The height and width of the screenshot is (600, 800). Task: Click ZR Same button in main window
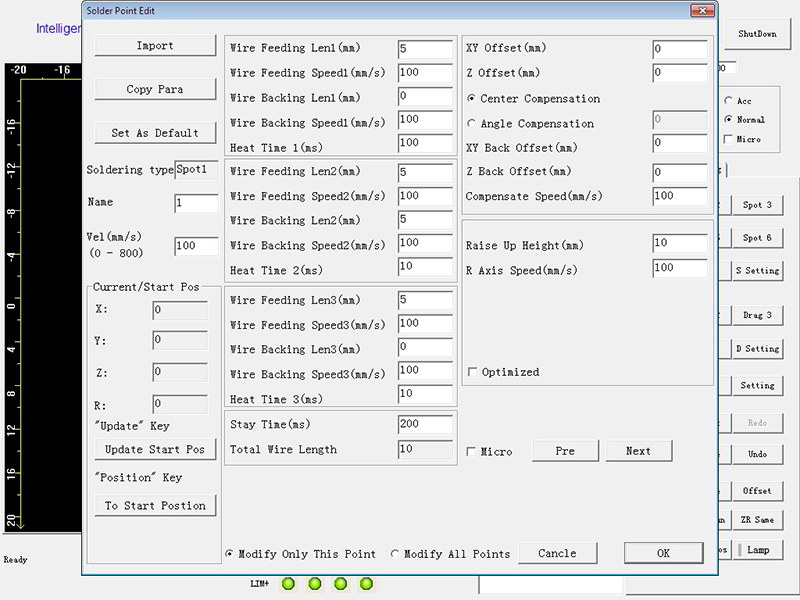tap(758, 519)
